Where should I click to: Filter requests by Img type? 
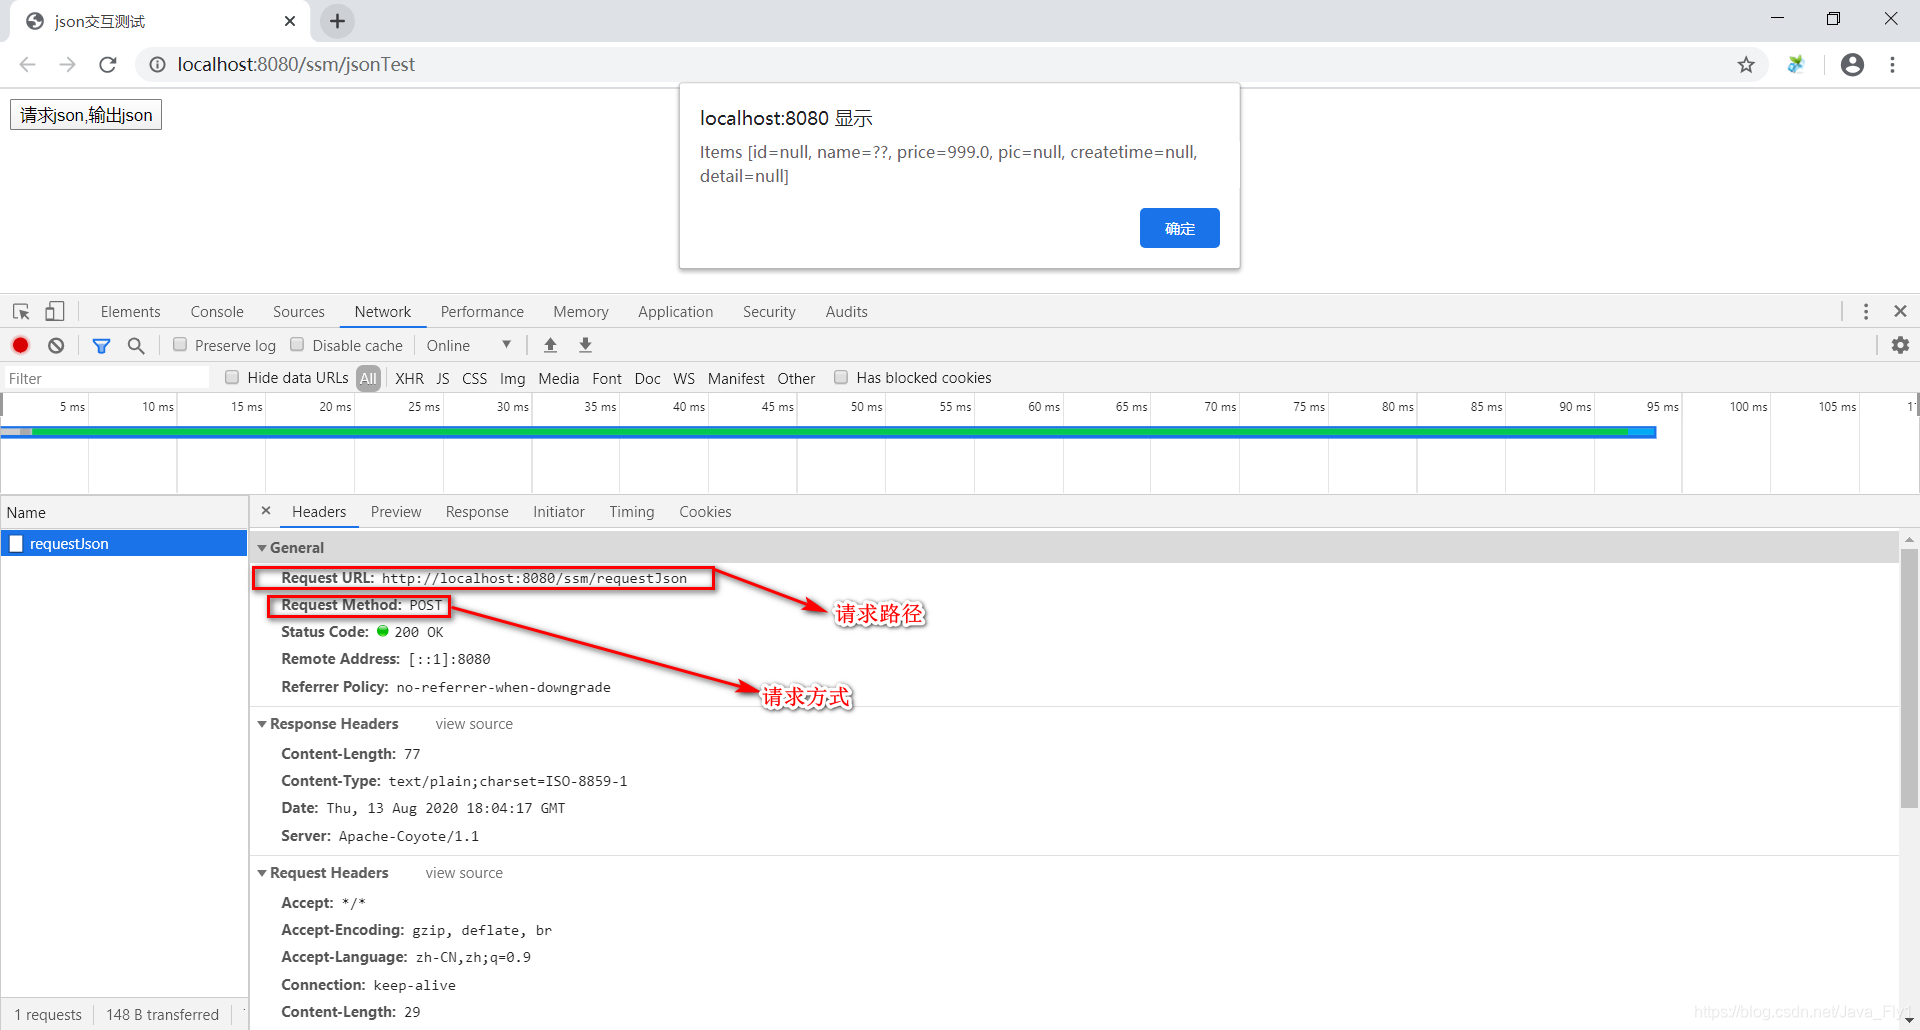click(513, 378)
